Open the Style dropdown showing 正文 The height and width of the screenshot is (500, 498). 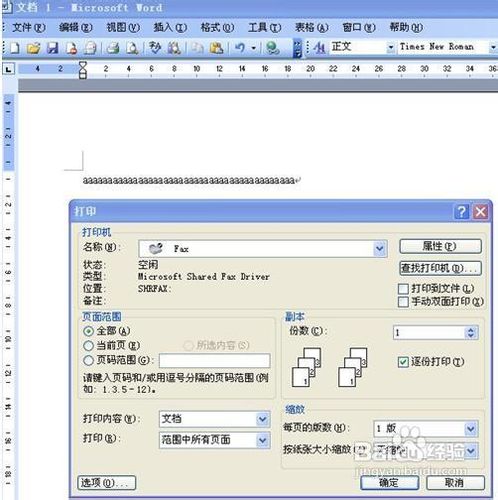point(391,48)
